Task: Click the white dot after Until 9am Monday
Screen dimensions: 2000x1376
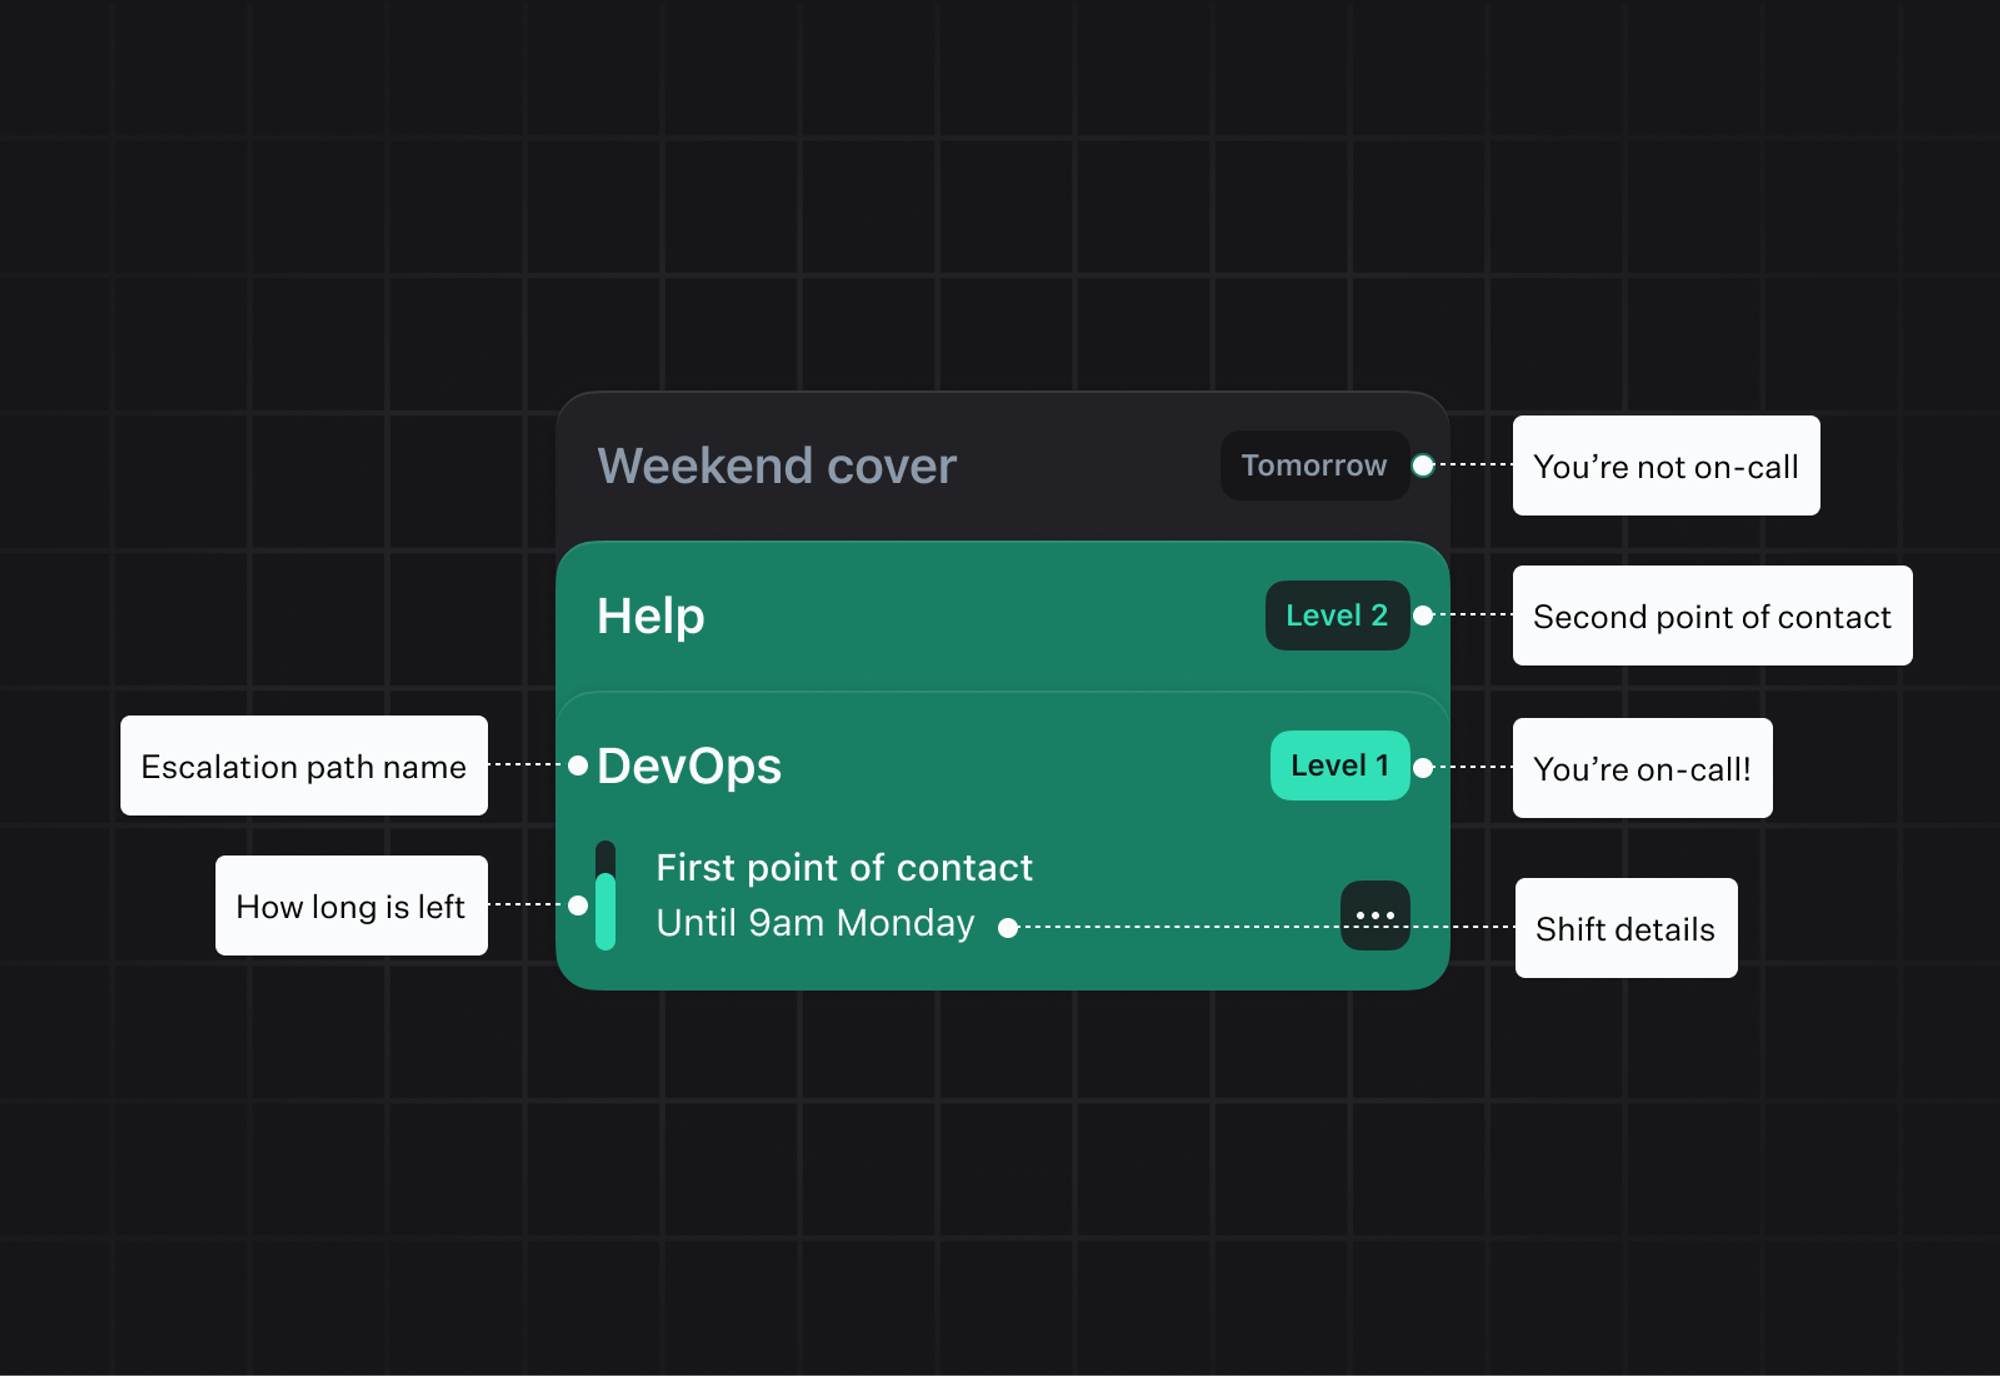Action: pos(1008,928)
